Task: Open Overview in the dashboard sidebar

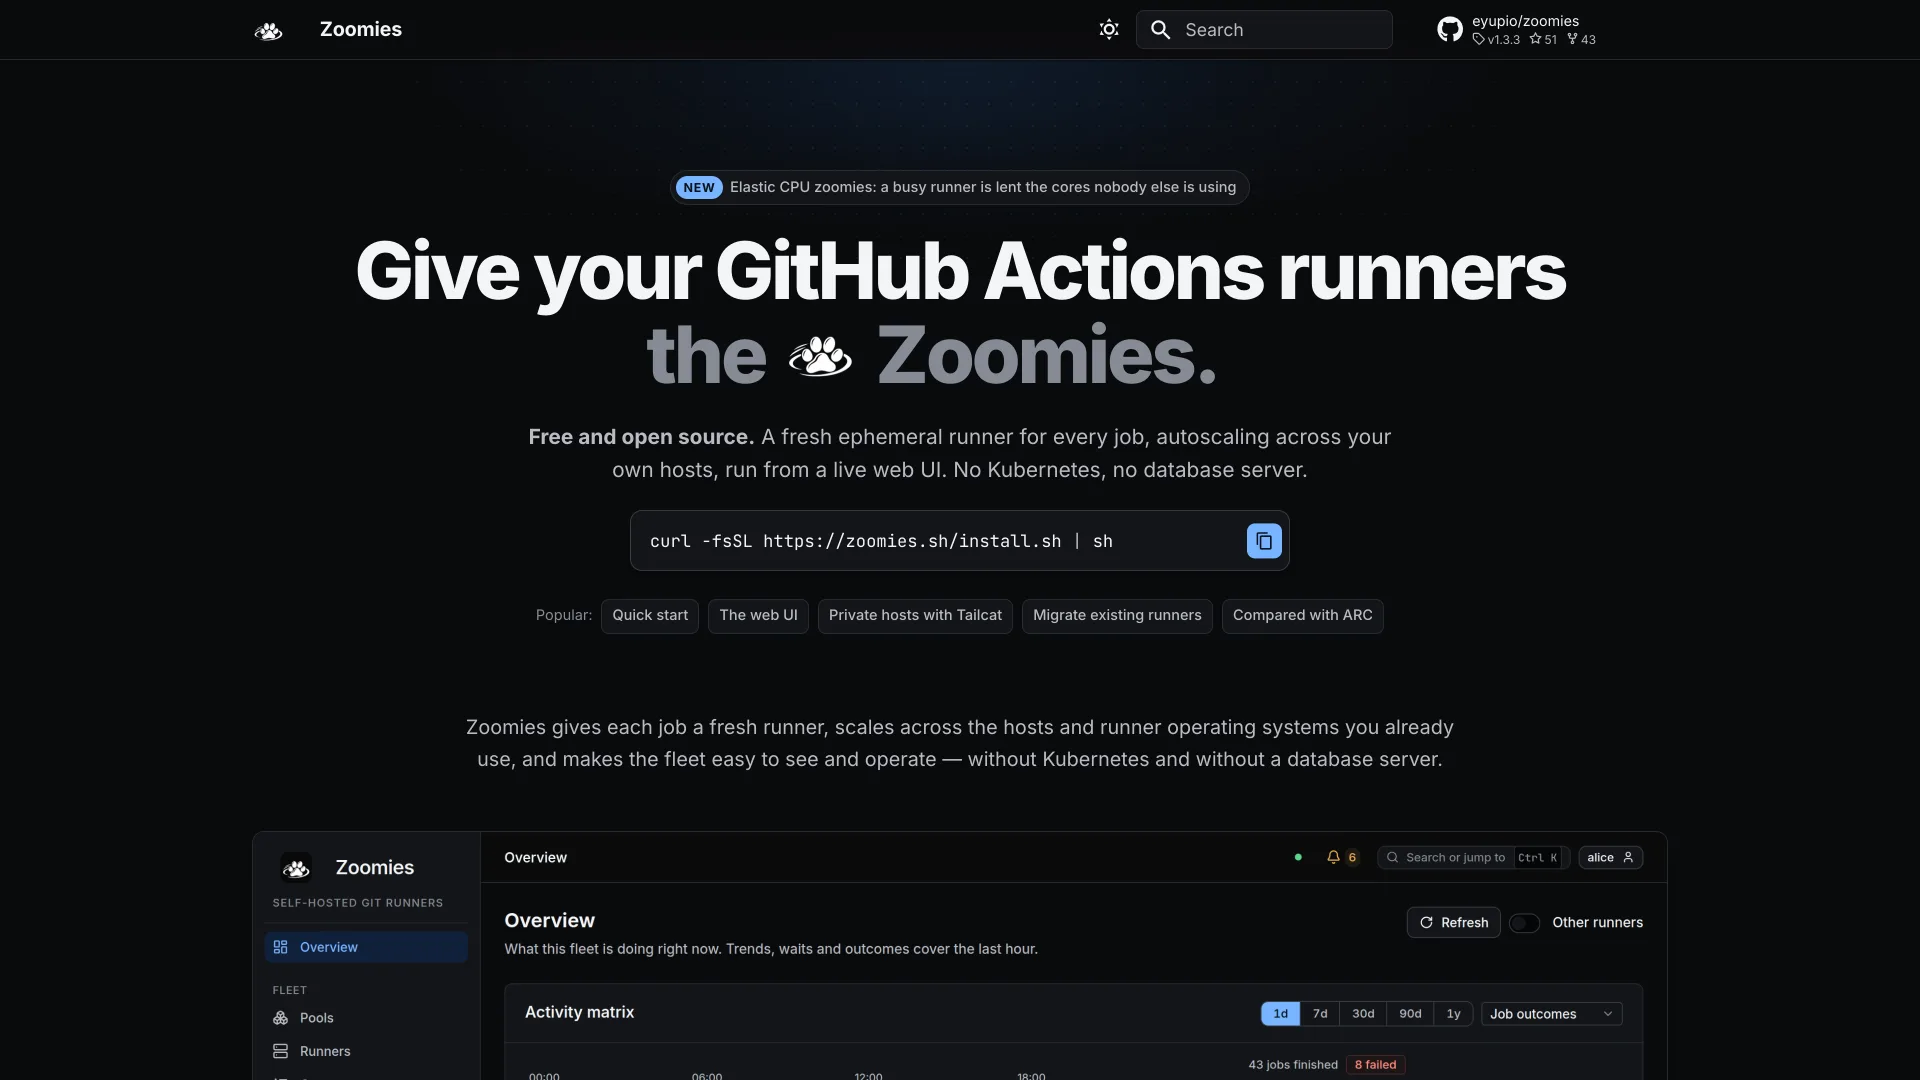Action: [366, 947]
